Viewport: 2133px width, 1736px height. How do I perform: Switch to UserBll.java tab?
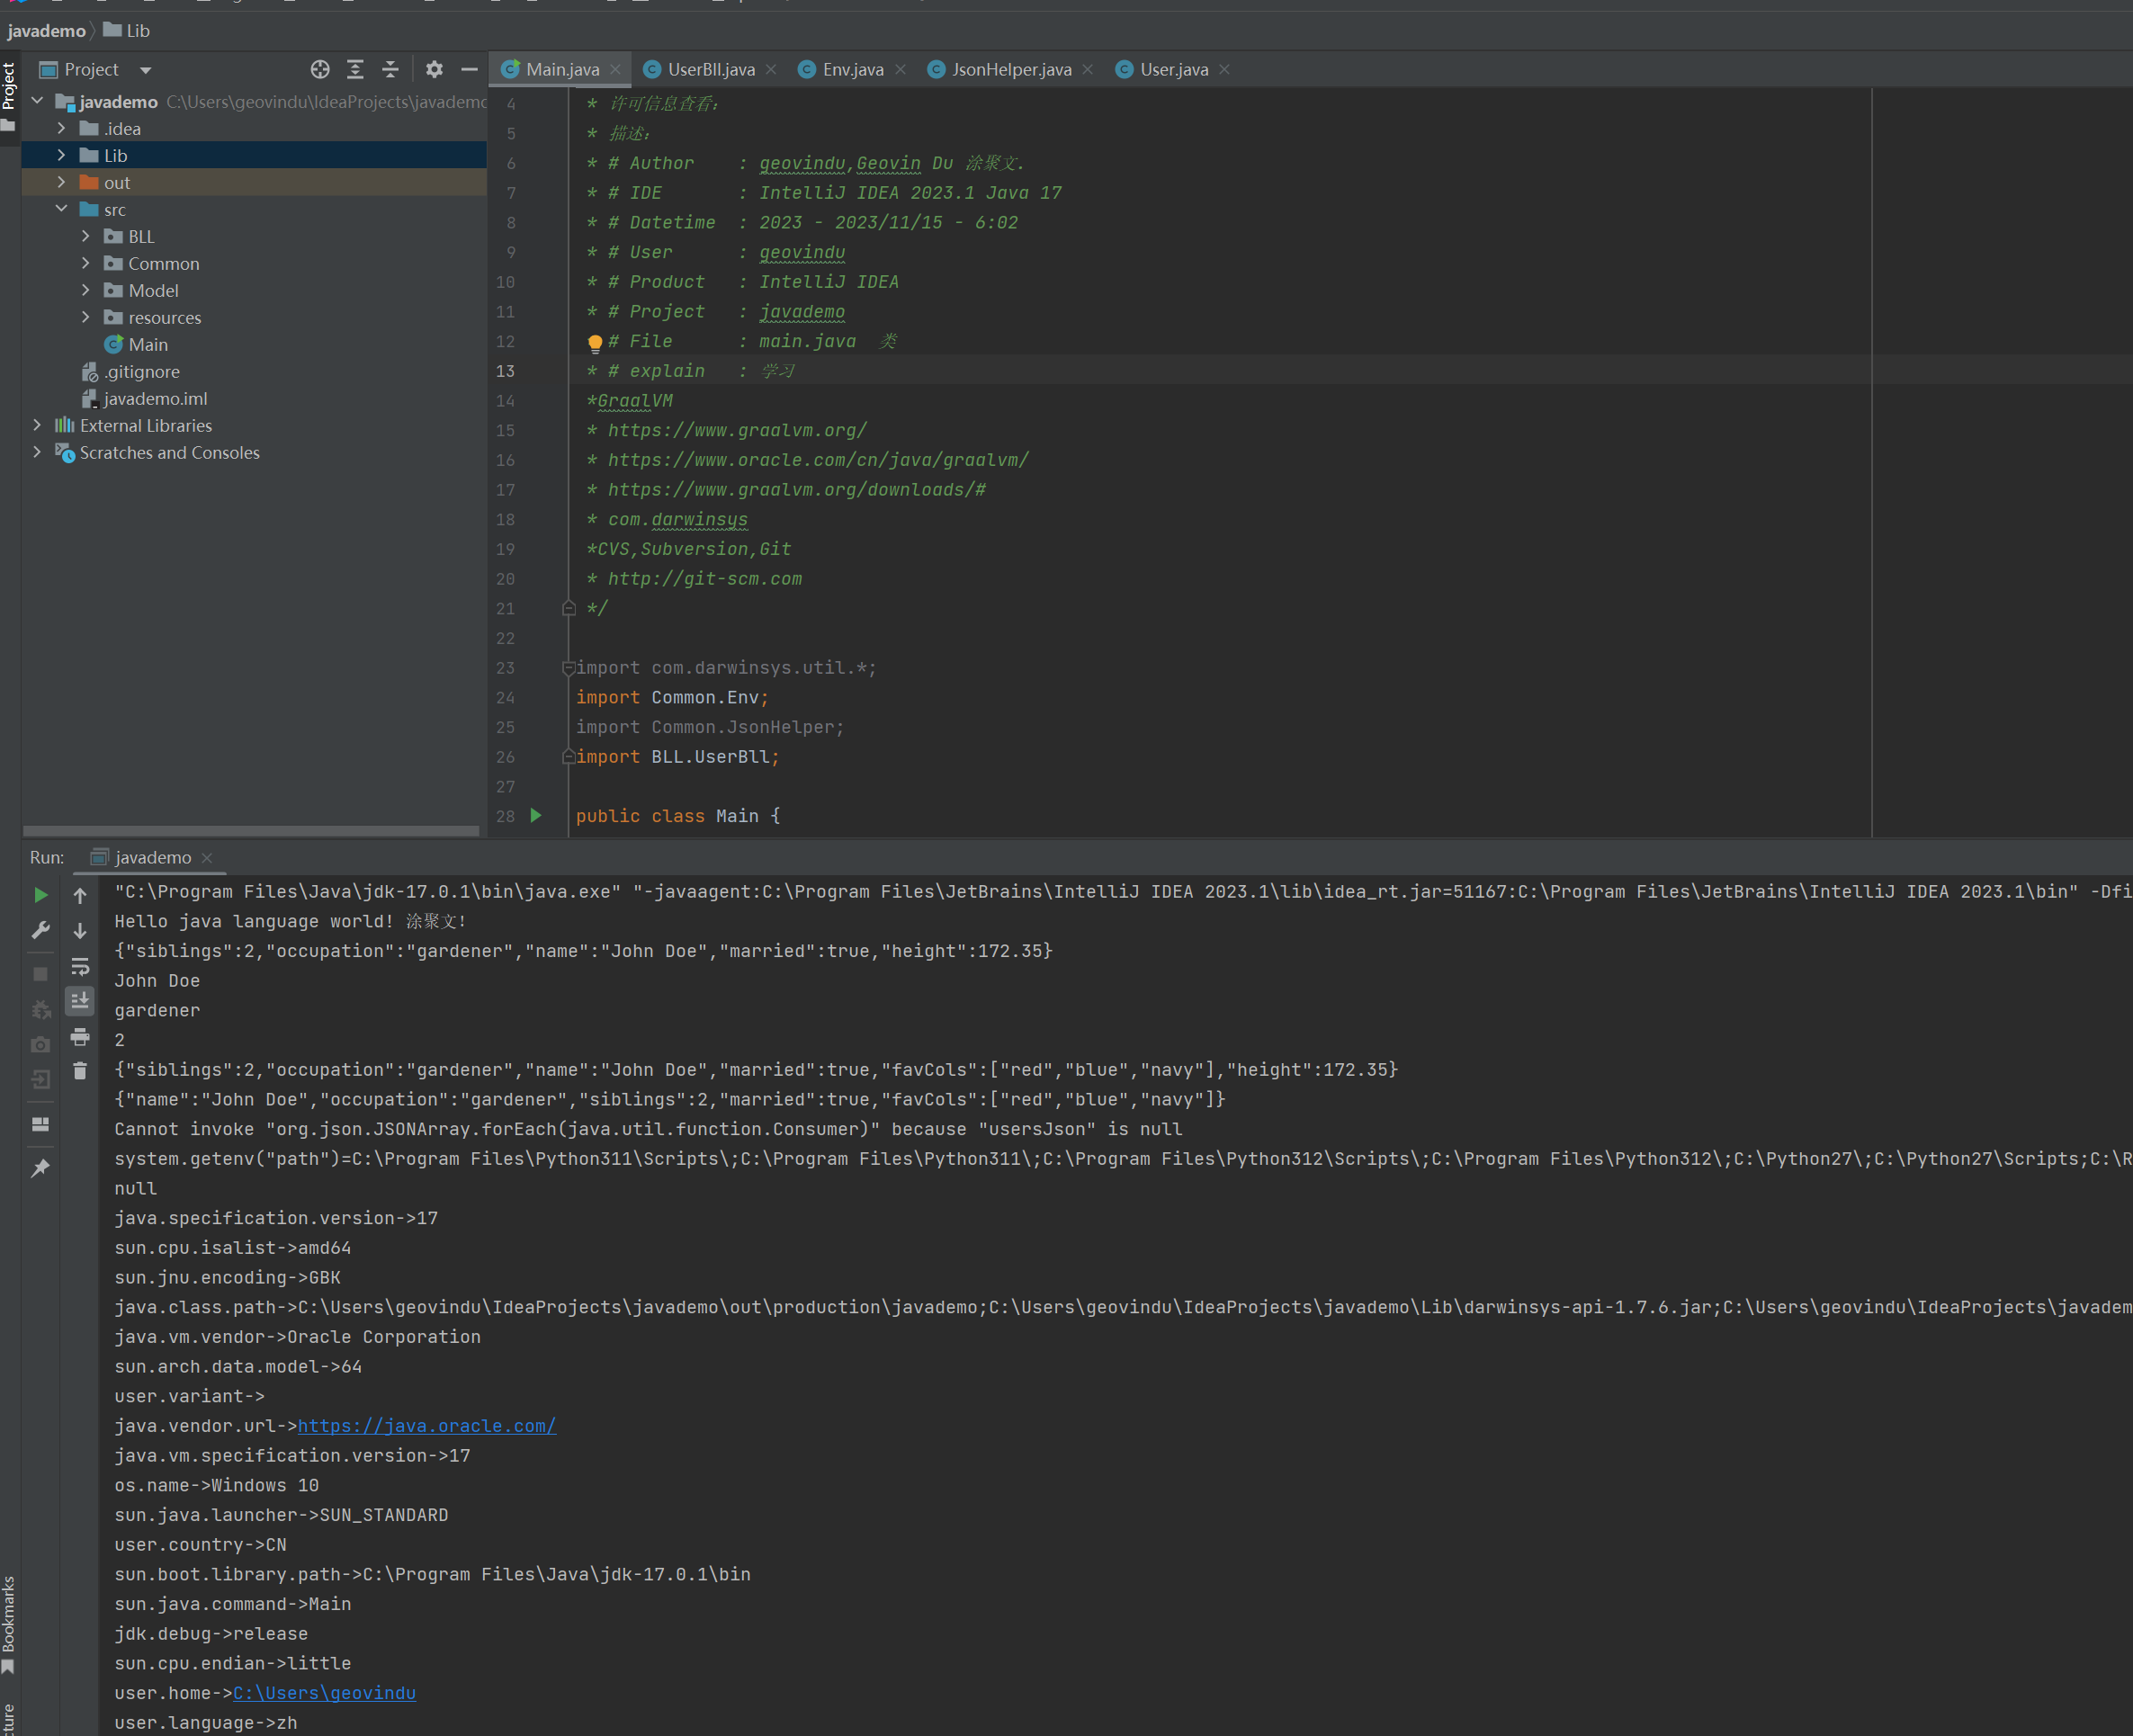click(x=710, y=69)
